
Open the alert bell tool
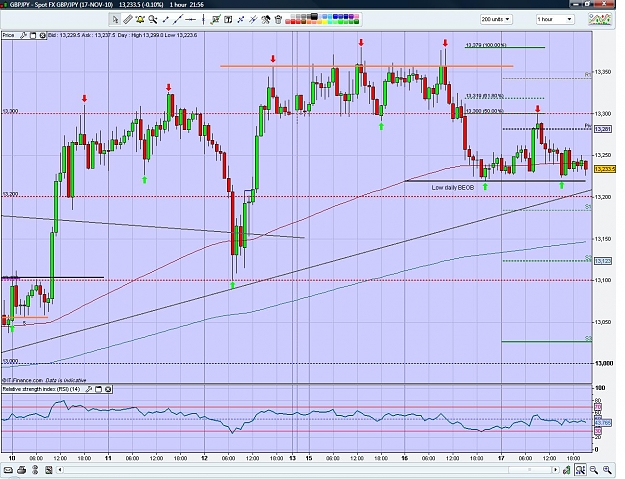140,19
